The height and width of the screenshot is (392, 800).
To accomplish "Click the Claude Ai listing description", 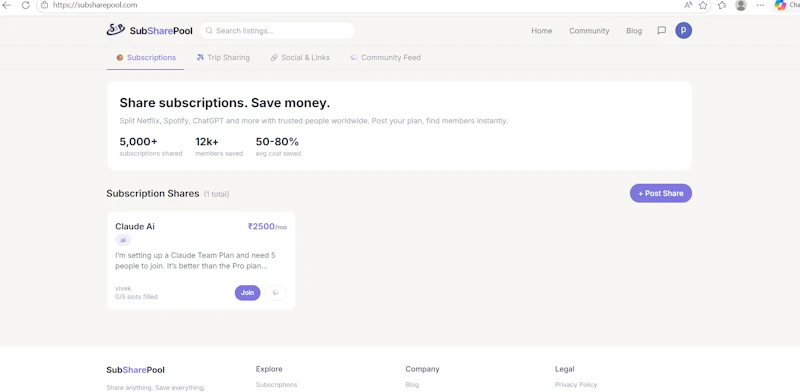I will [195, 260].
